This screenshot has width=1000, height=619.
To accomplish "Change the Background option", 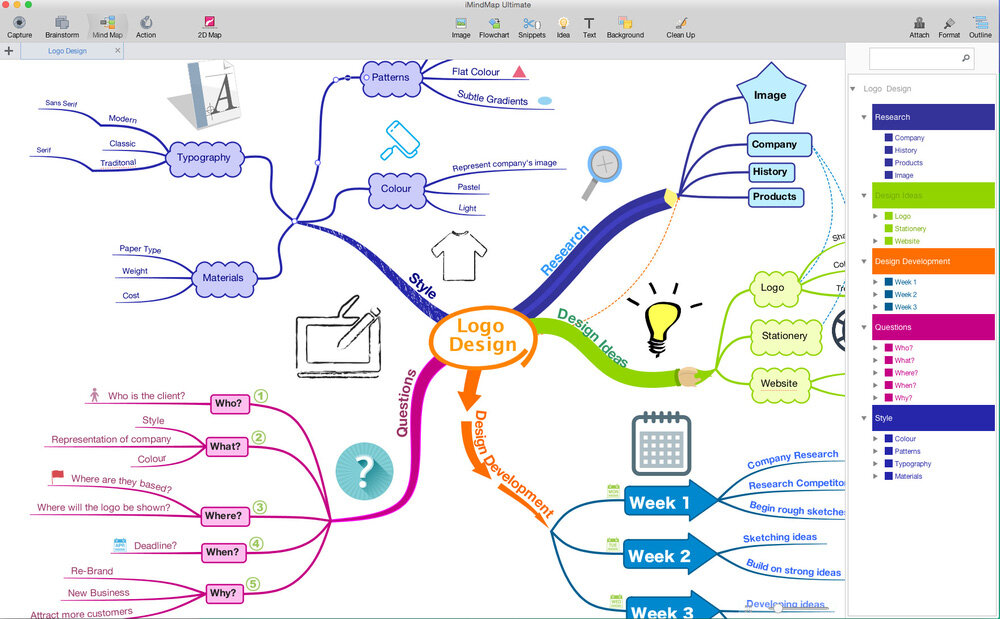I will click(x=625, y=27).
